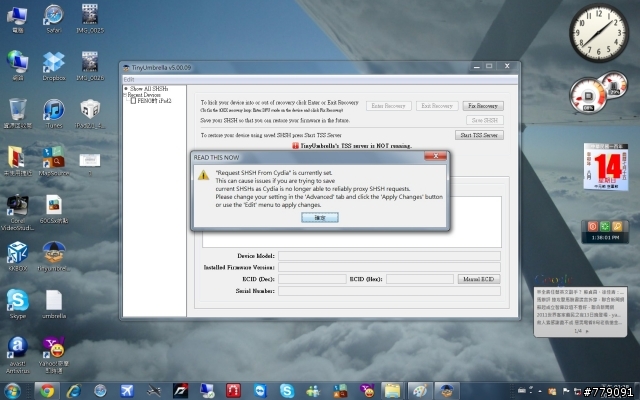Open the Edit menu in TinyUmbrella

coord(129,79)
